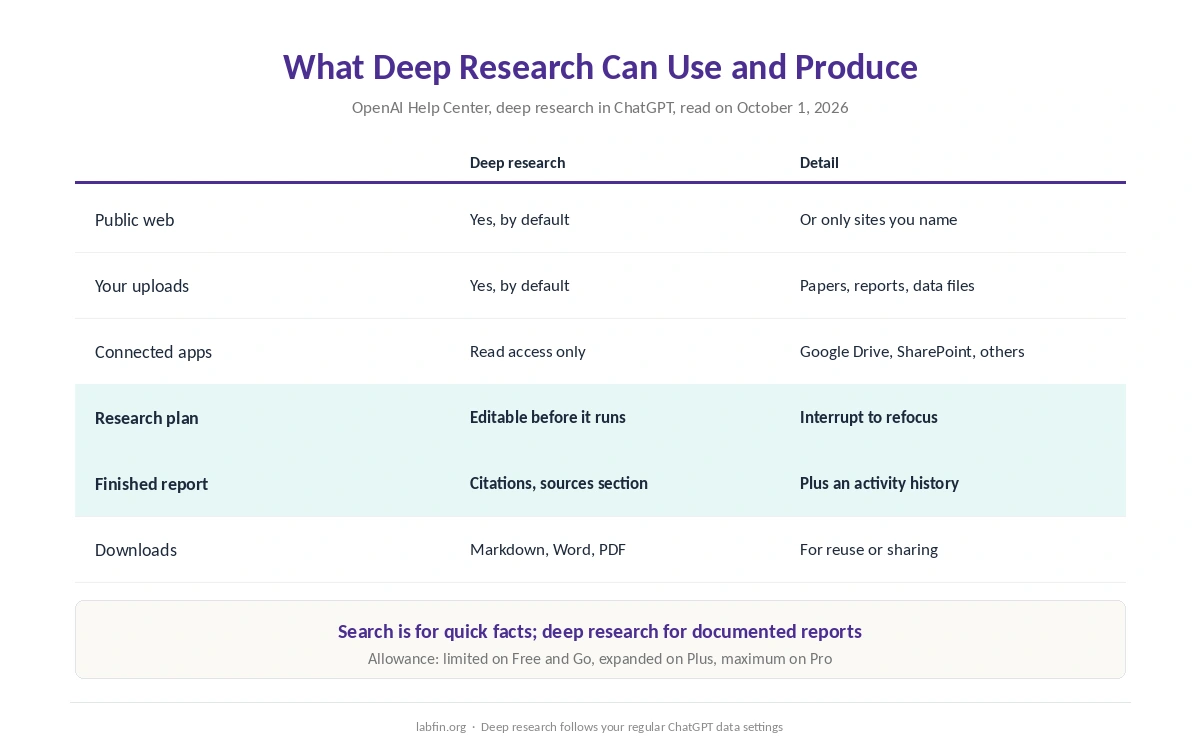The image size is (1200, 754).
Task: Select the 'Research plan' row label
Action: [x=146, y=418]
